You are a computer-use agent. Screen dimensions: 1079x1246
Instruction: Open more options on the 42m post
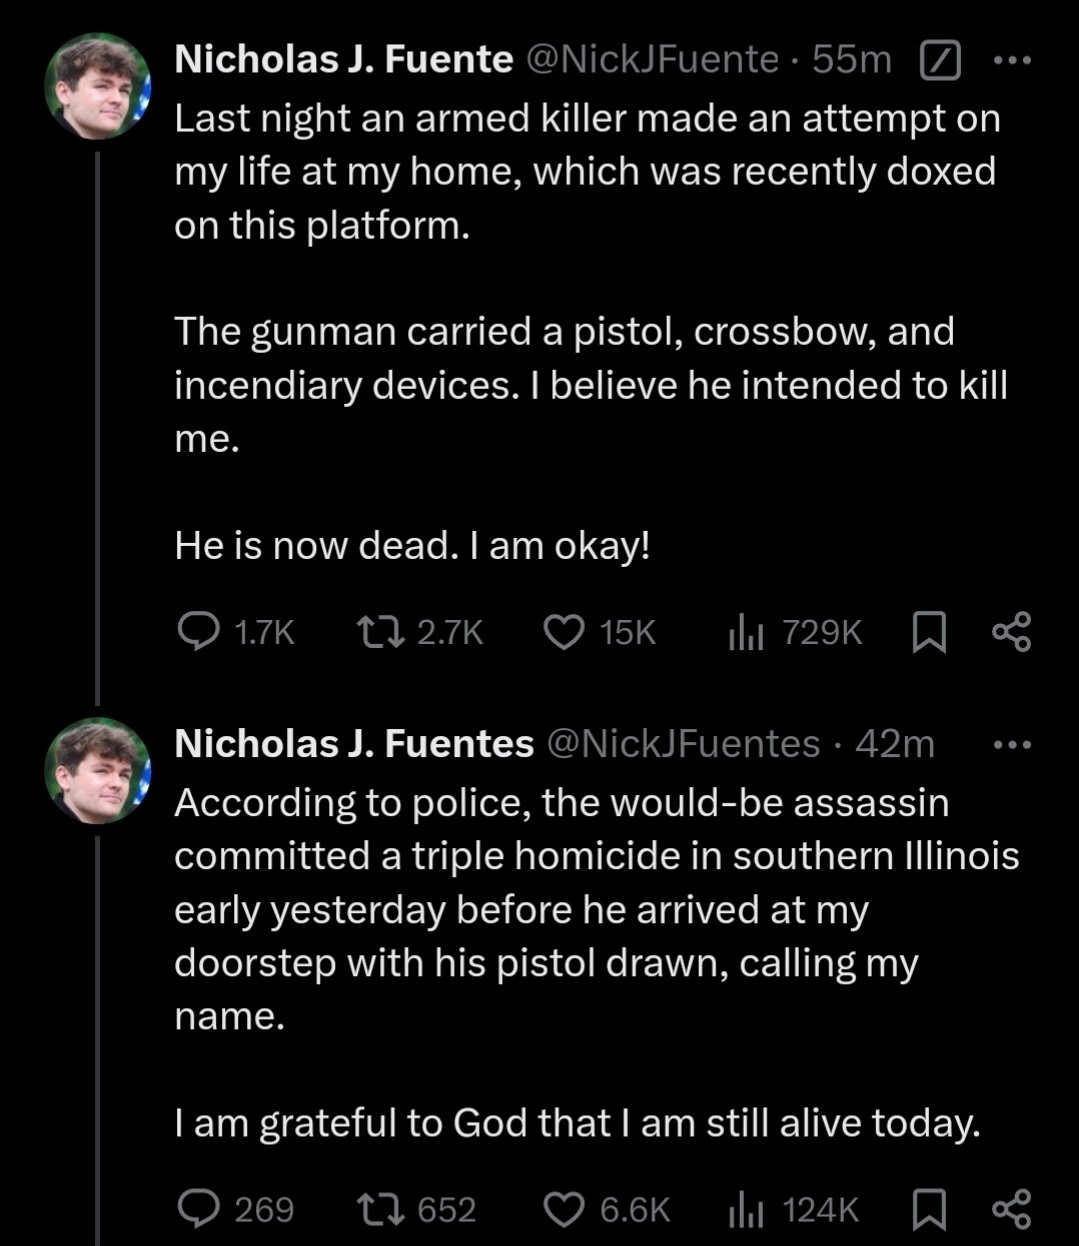(1011, 745)
